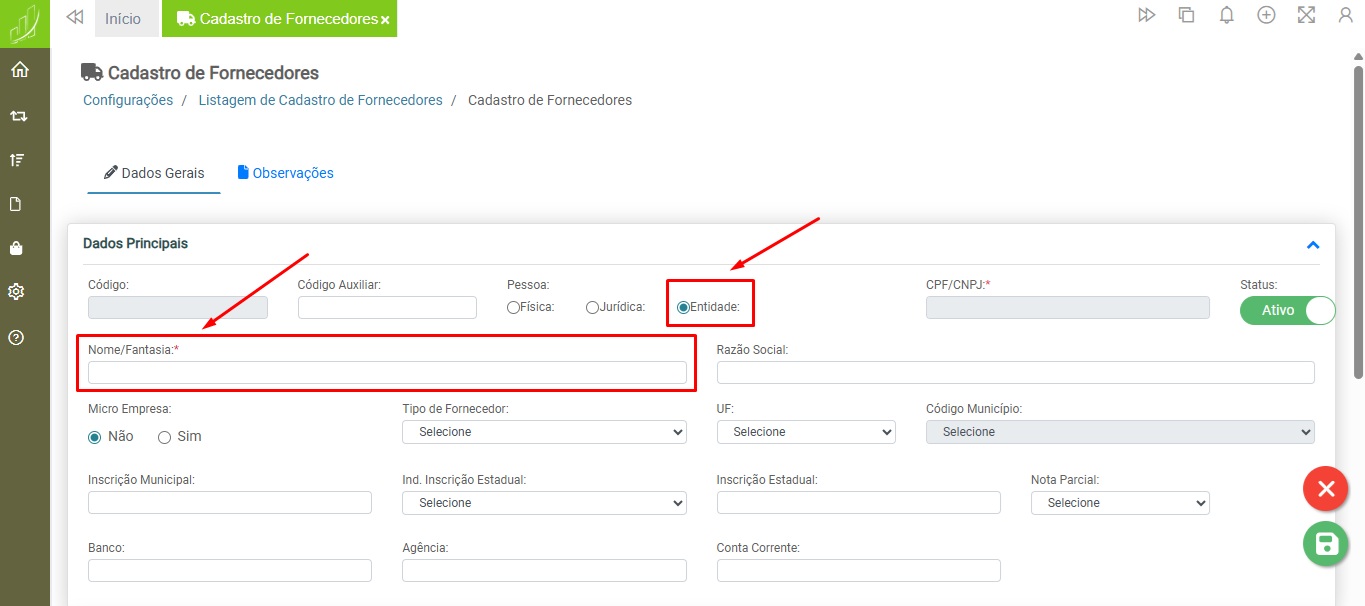This screenshot has height=606, width=1365.
Task: Click into the Nome/Fantasia input field
Action: 387,373
